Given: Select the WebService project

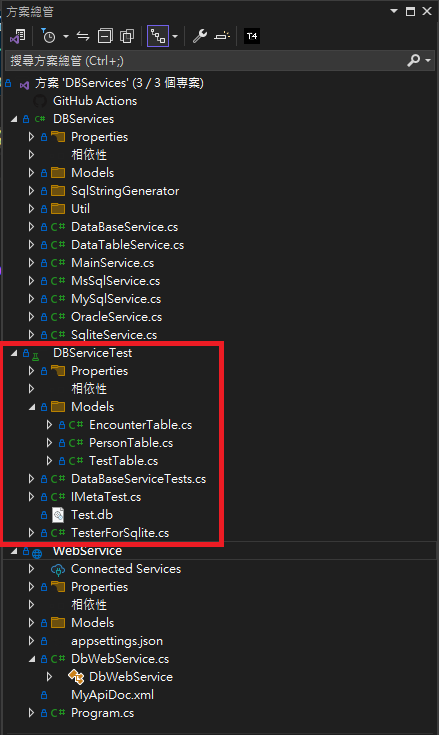Looking at the screenshot, I should point(88,551).
